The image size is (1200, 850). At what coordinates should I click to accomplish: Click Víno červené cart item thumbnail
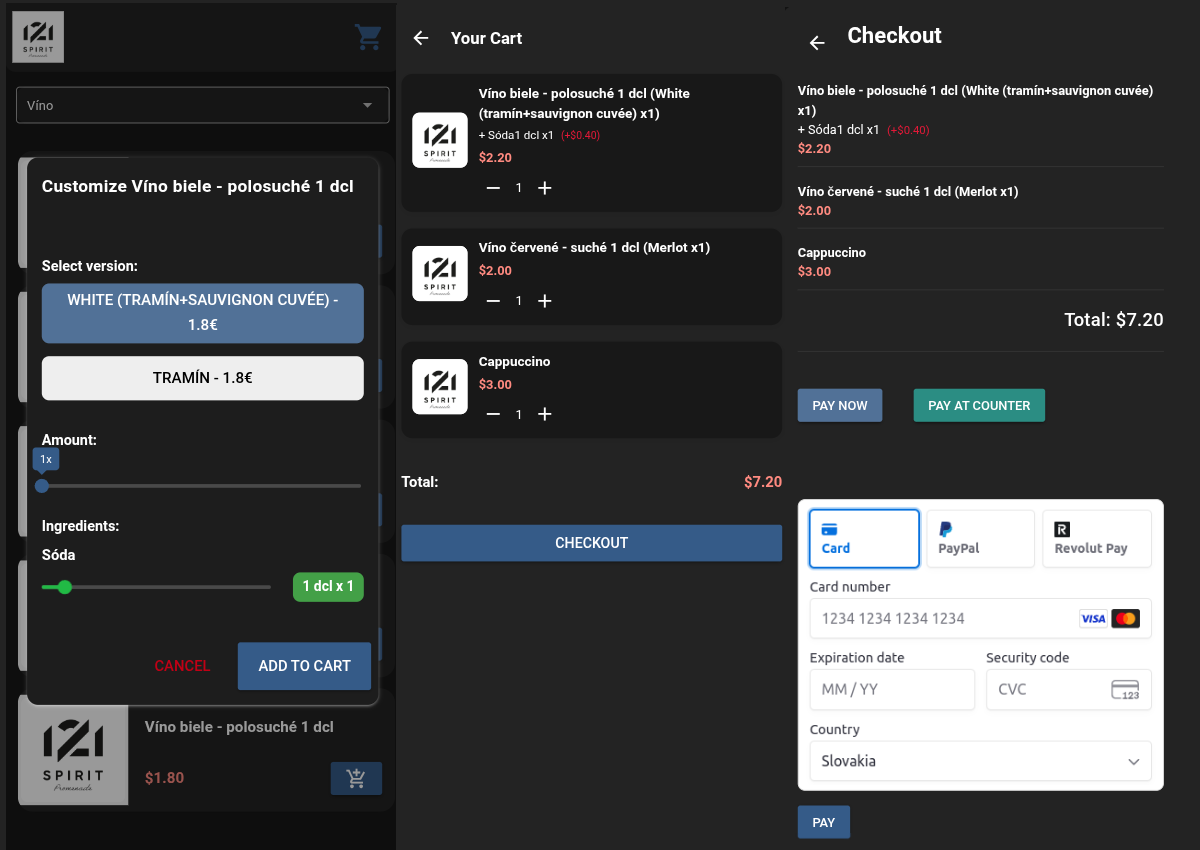click(x=440, y=274)
